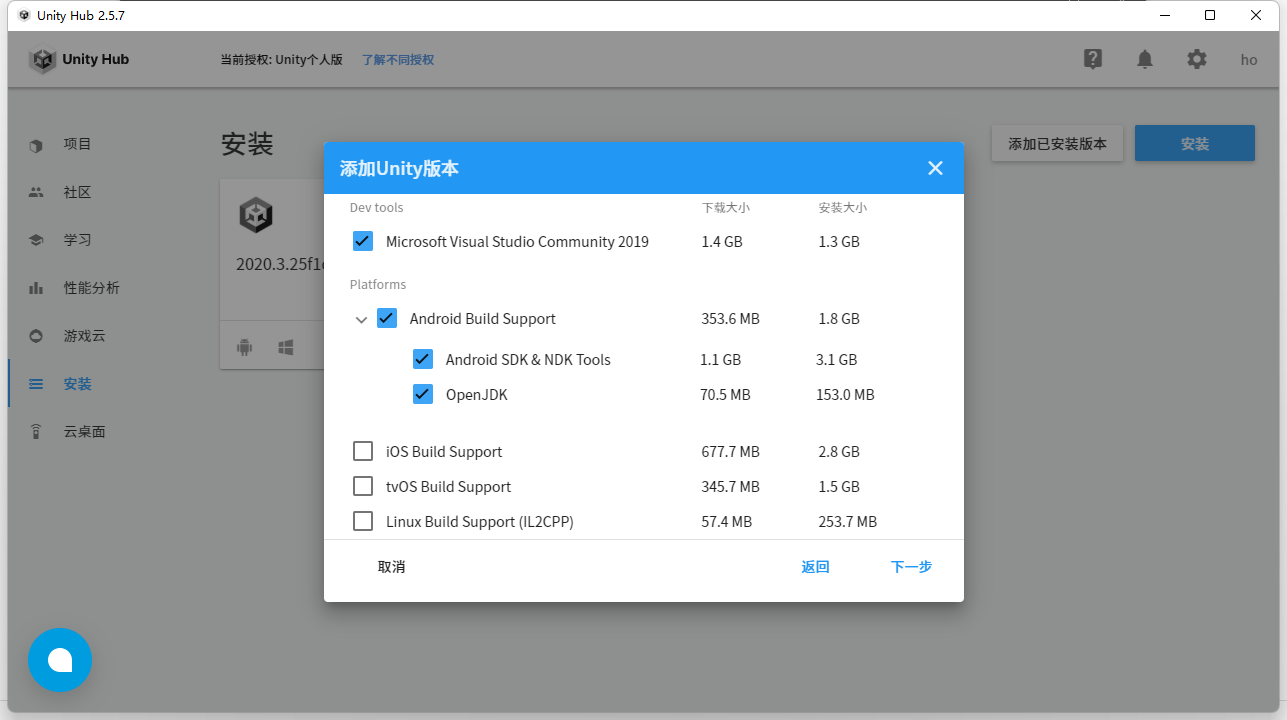Screen dimensions: 1287x720
Task: Go to 云桌面 section
Action: [x=85, y=432]
